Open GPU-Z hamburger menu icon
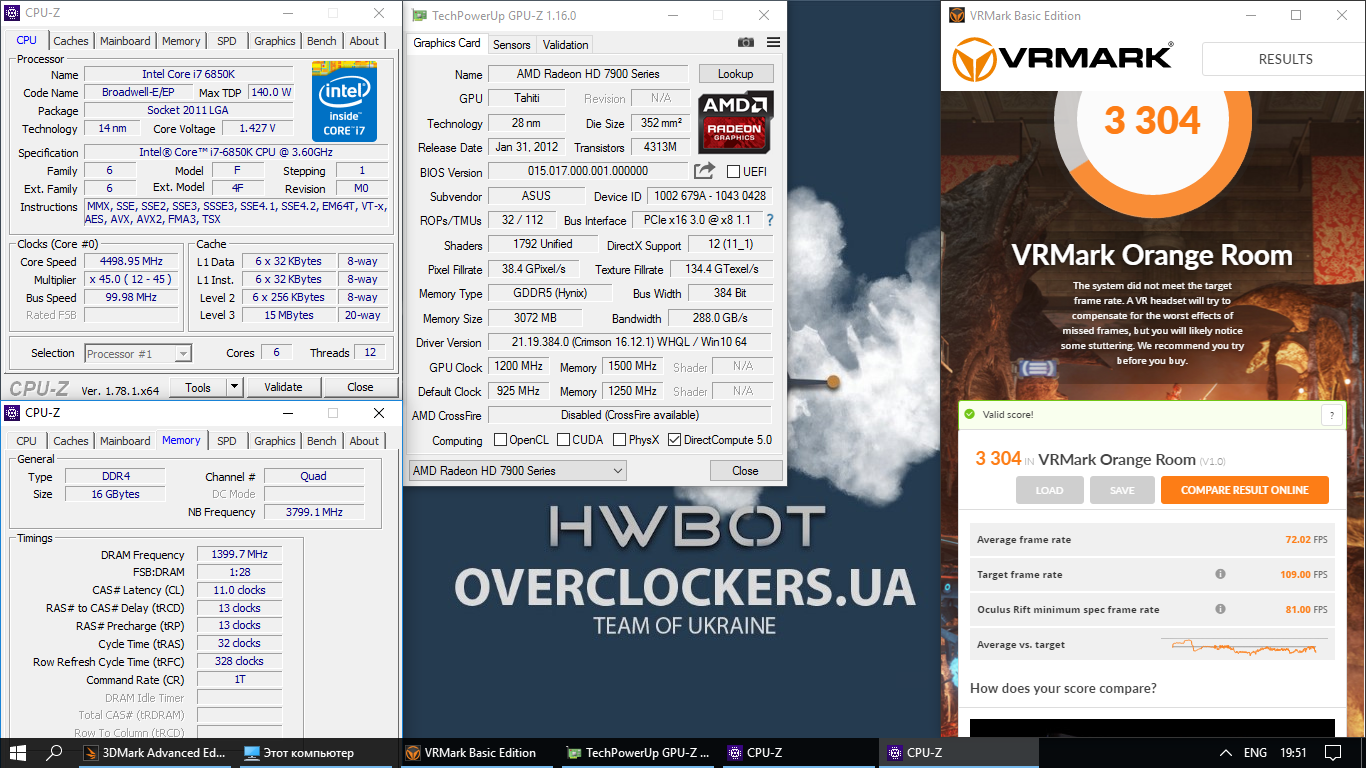 [x=773, y=43]
